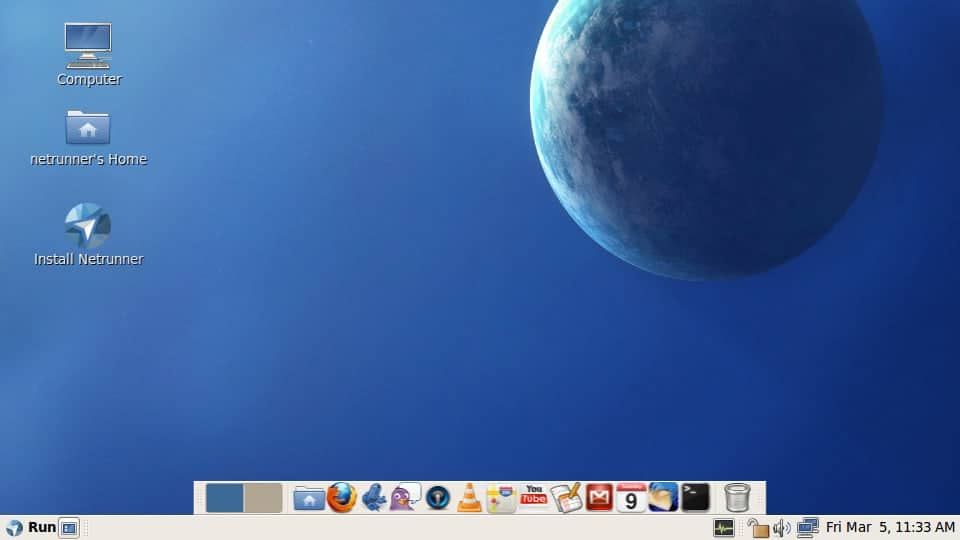
Task: Open the Gmail dock icon
Action: [599, 497]
